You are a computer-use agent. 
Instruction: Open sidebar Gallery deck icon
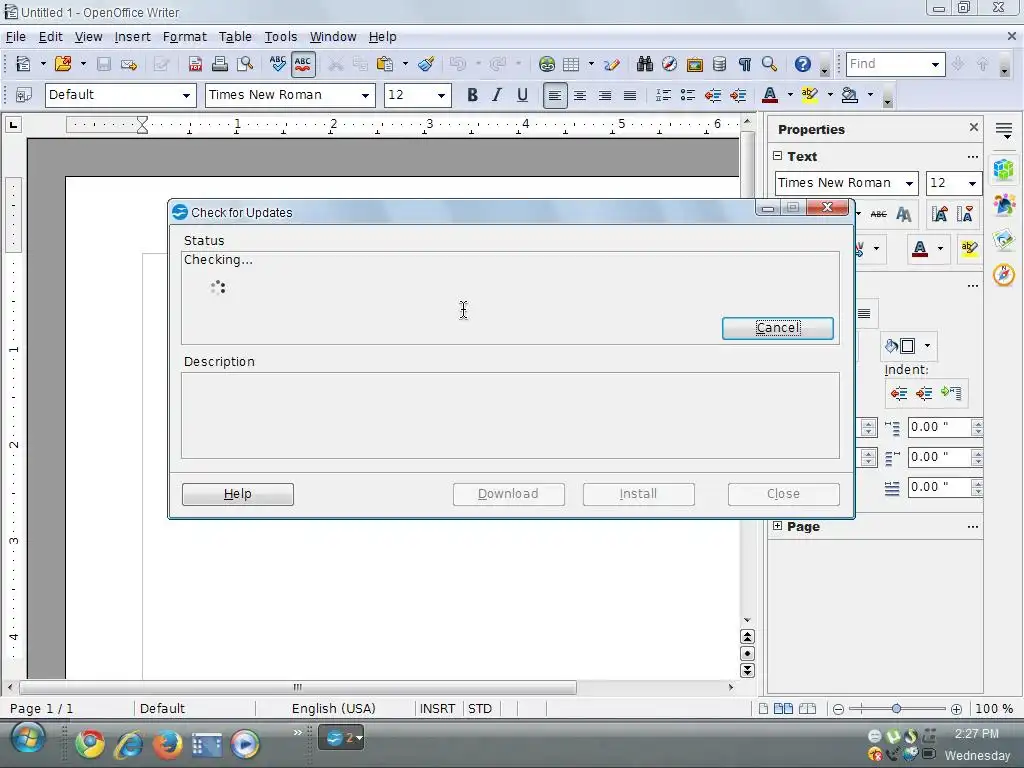point(1004,239)
